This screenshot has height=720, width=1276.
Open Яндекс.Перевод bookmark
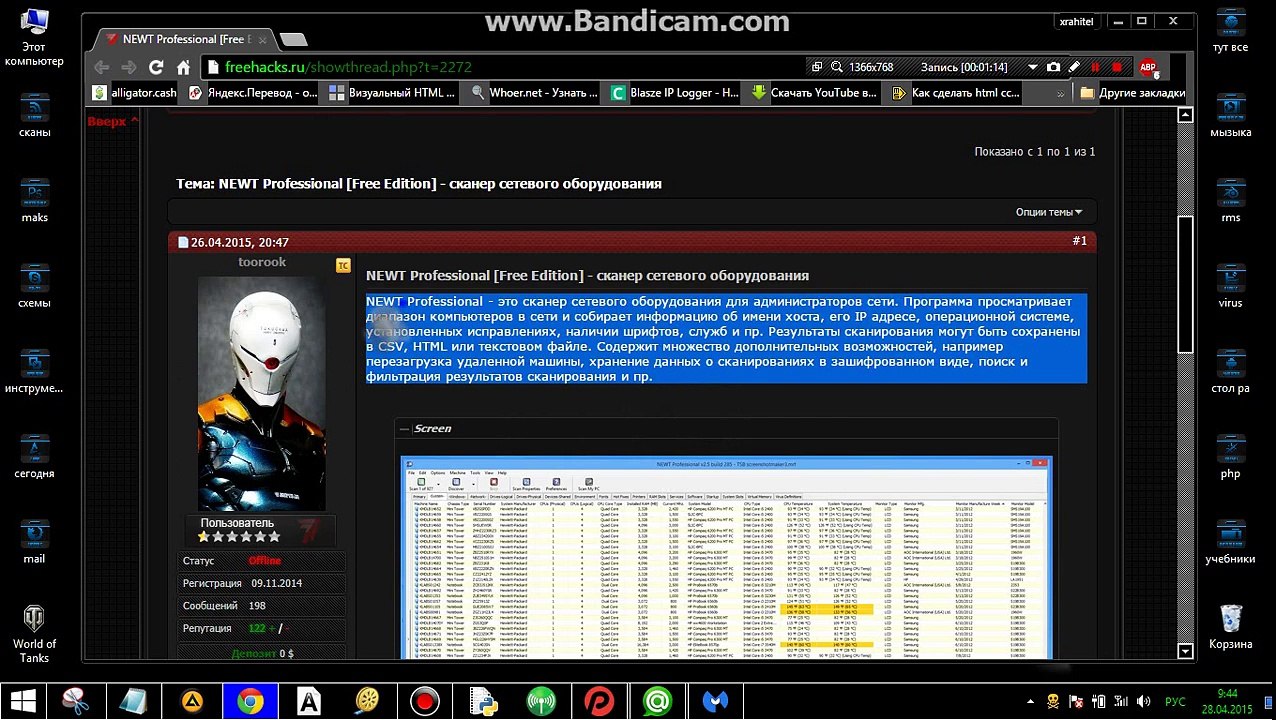tap(254, 93)
